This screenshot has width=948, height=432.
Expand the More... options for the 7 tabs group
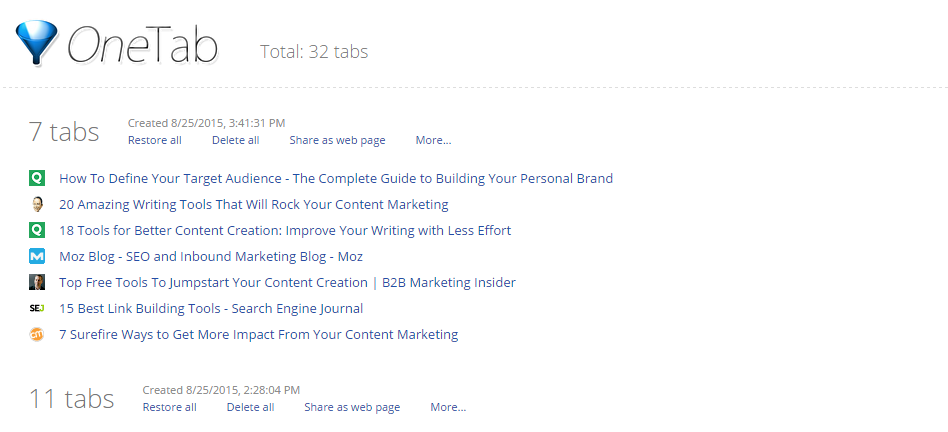click(x=433, y=140)
